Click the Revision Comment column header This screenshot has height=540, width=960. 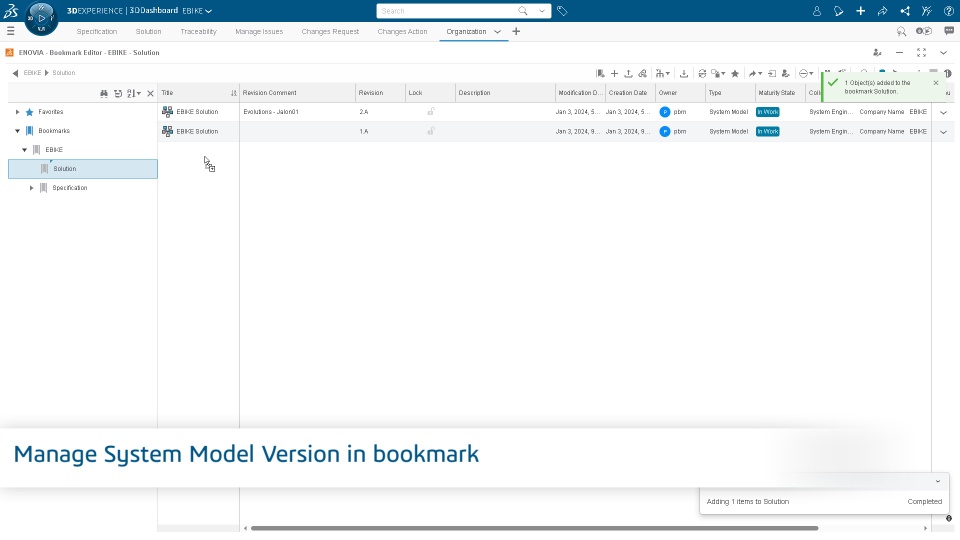pos(297,93)
